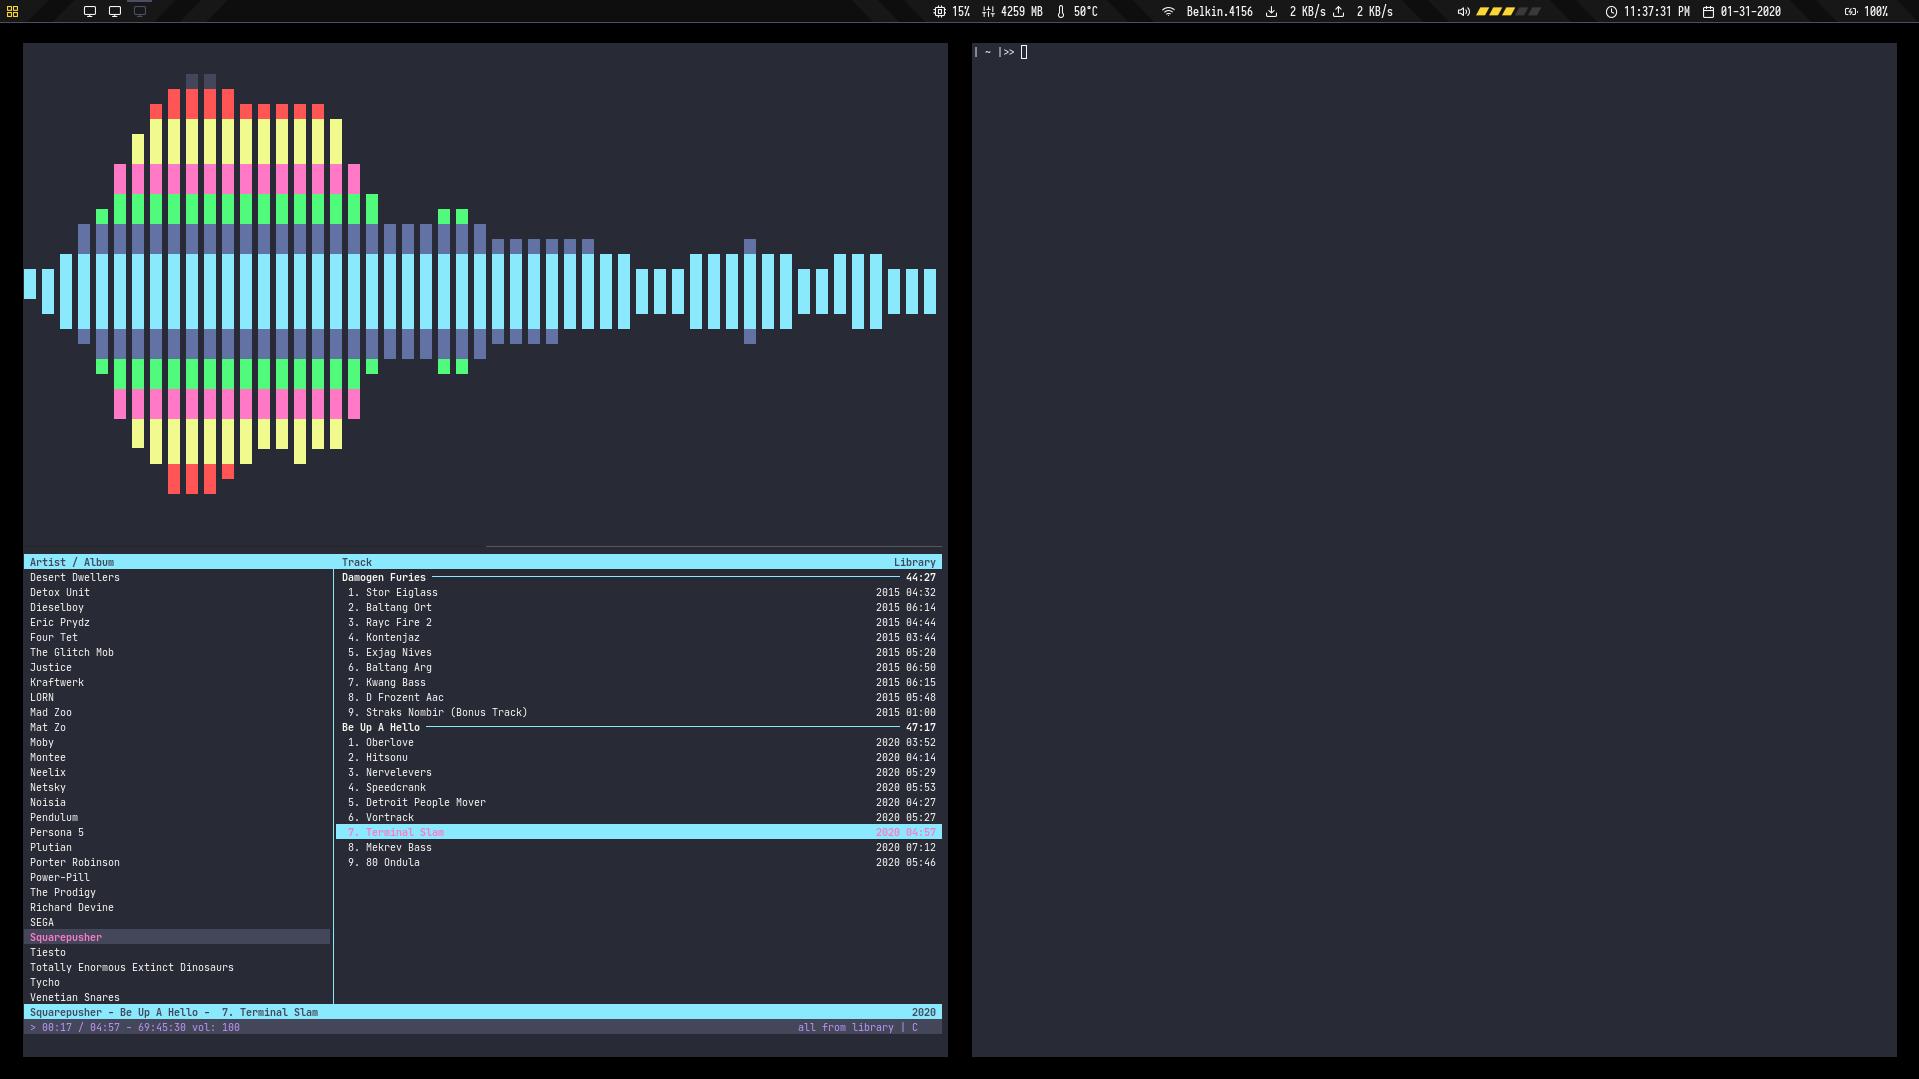Click the 'all from library | C' status
The image size is (1919, 1079).
[x=857, y=1027]
